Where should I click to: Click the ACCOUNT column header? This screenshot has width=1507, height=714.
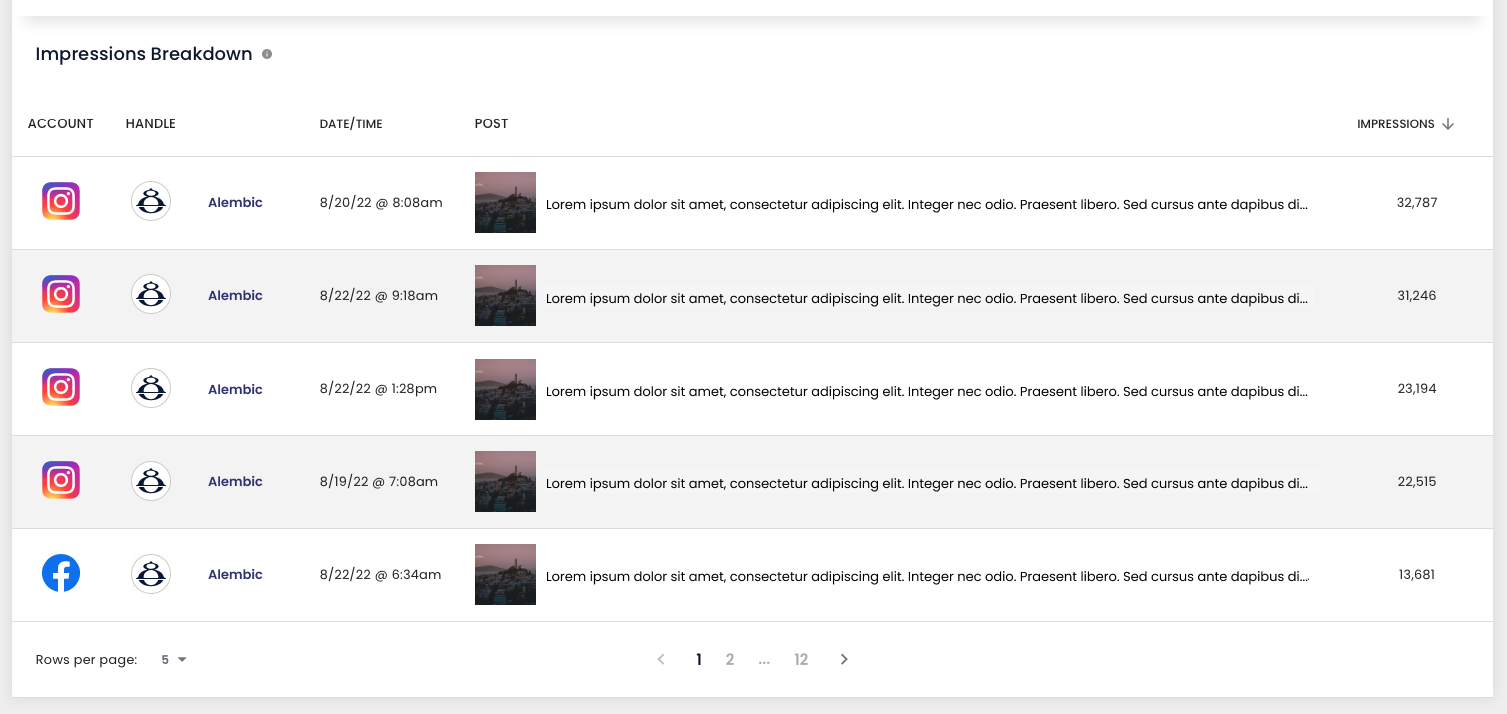point(61,124)
